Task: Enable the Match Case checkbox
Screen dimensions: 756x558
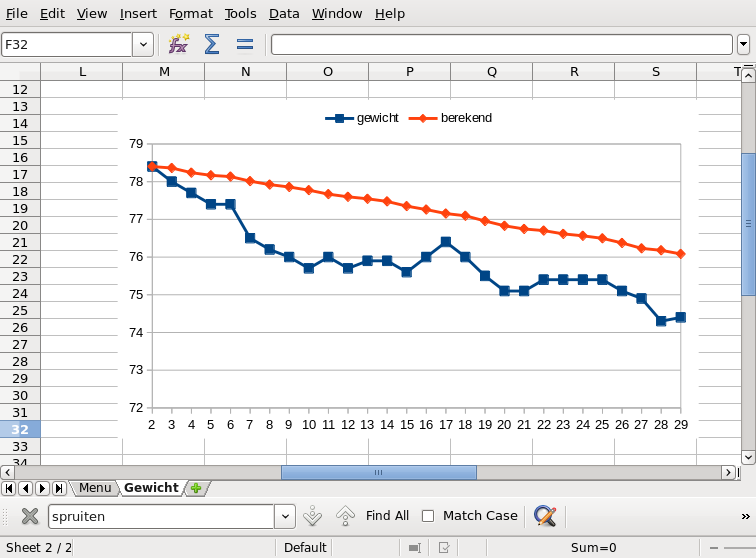Action: pos(428,516)
